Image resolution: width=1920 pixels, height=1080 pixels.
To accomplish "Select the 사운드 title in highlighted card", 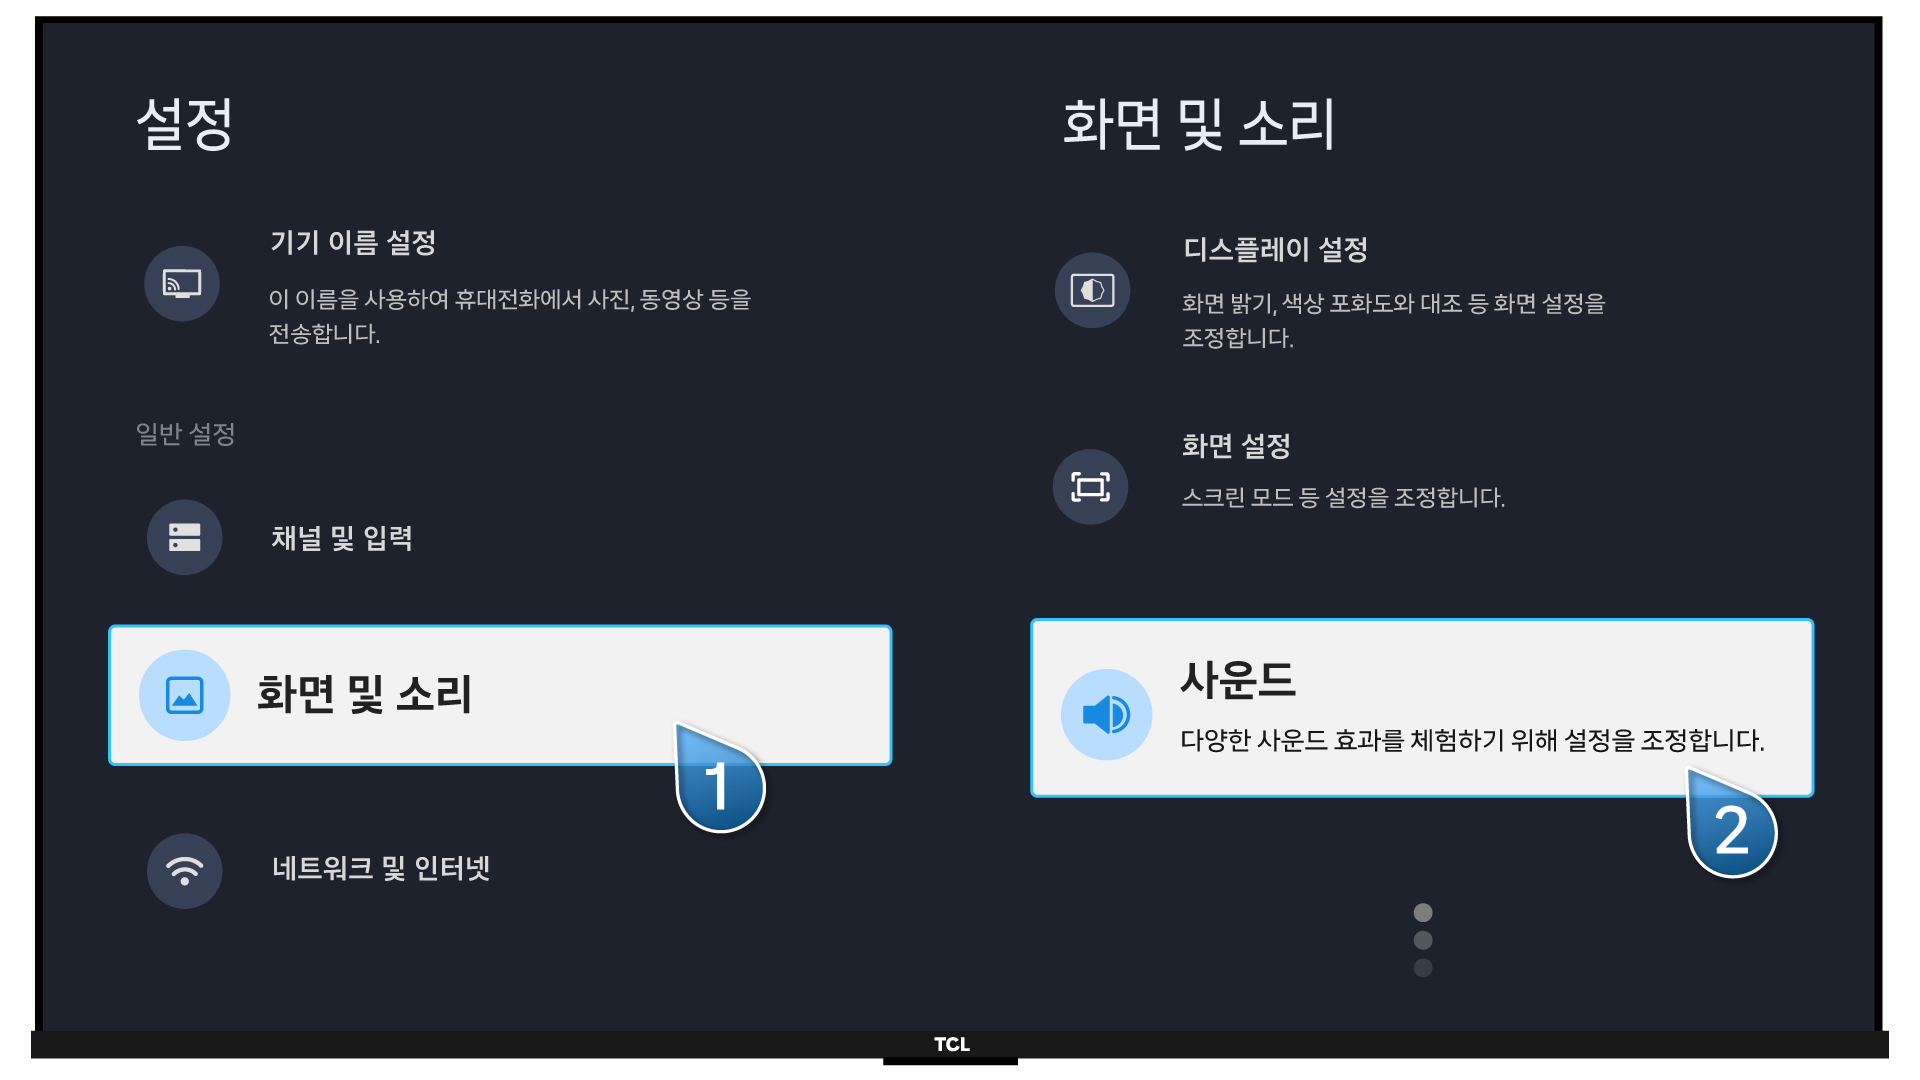I will click(1238, 680).
